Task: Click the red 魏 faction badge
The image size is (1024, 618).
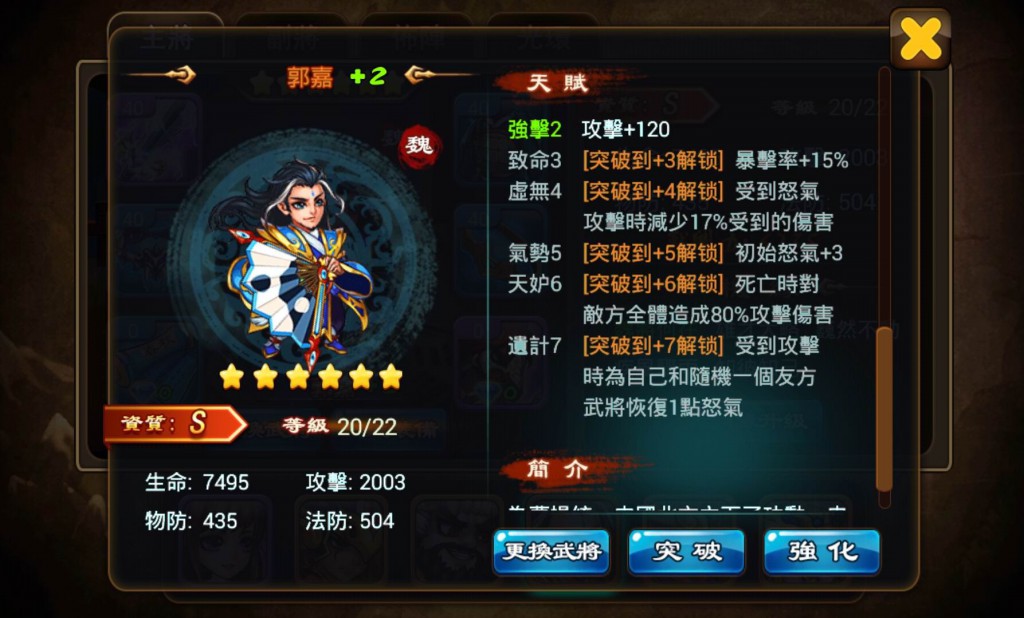Action: (x=420, y=146)
